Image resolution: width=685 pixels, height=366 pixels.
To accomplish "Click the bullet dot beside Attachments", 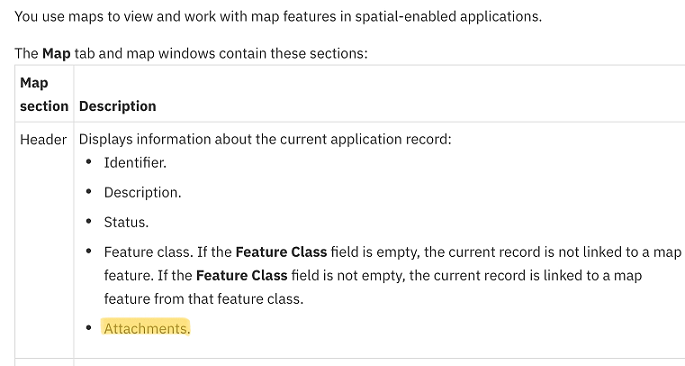I will pos(89,328).
